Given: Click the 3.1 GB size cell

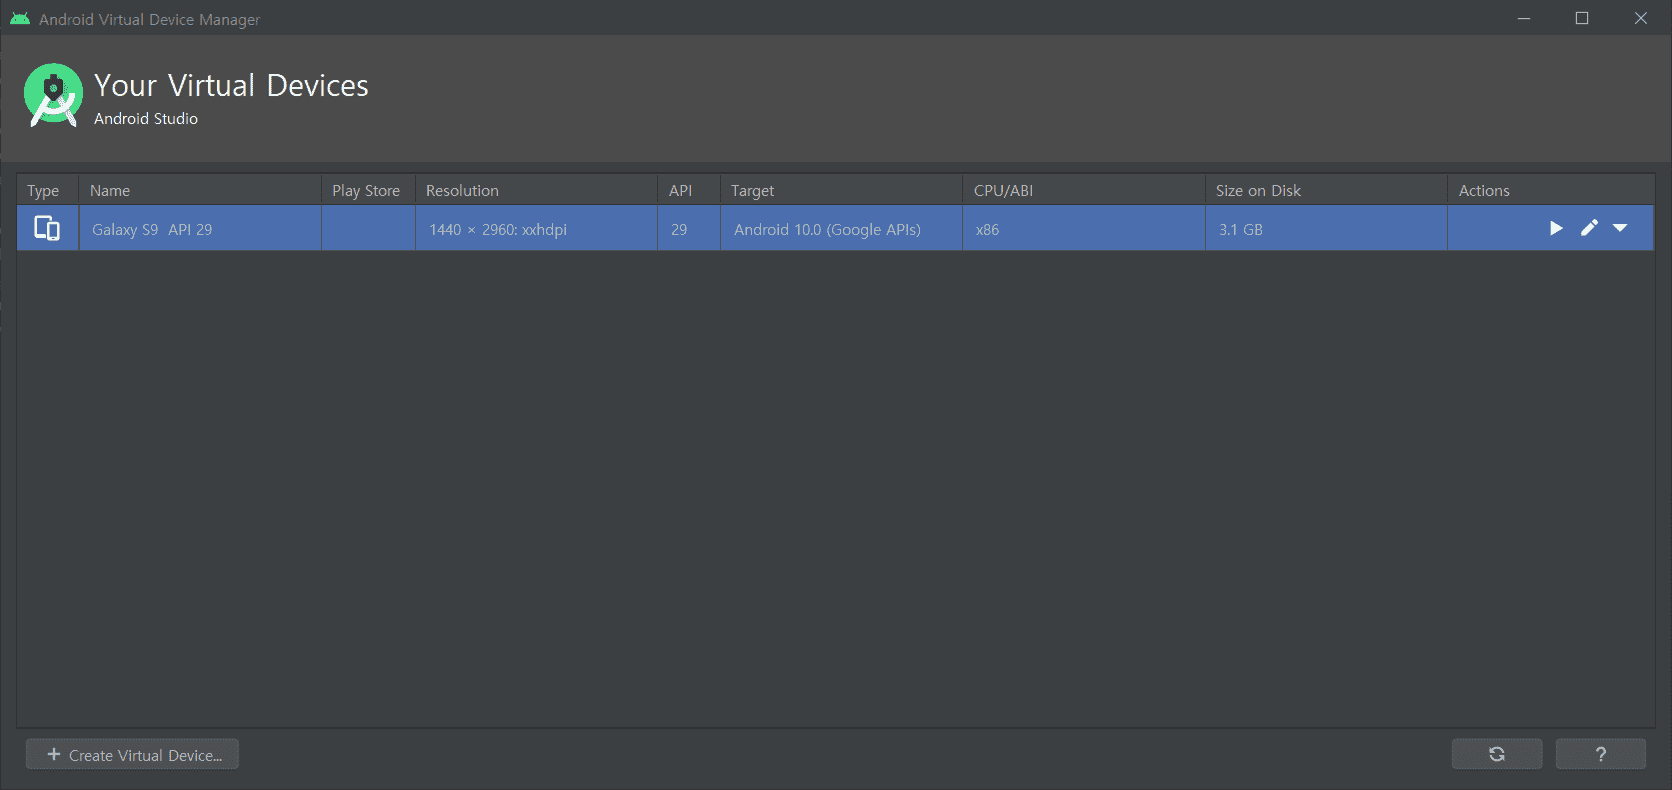Looking at the screenshot, I should coord(1326,228).
